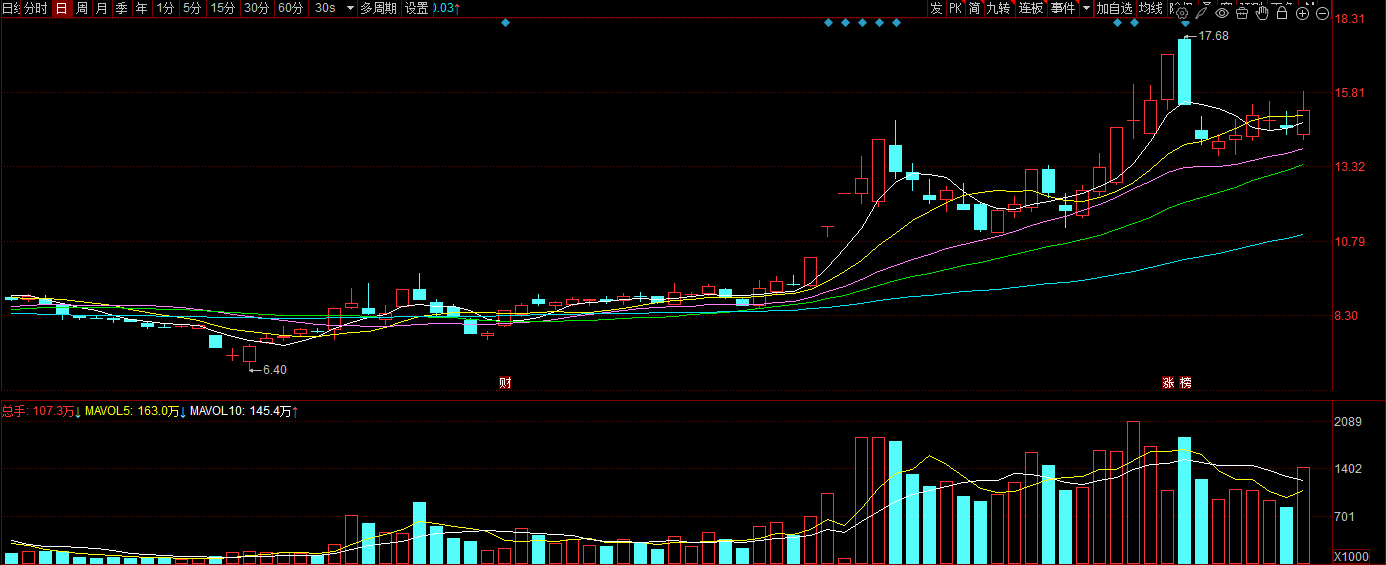The height and width of the screenshot is (565, 1386).
Task: Open 多周期 multi-period view
Action: (x=378, y=8)
